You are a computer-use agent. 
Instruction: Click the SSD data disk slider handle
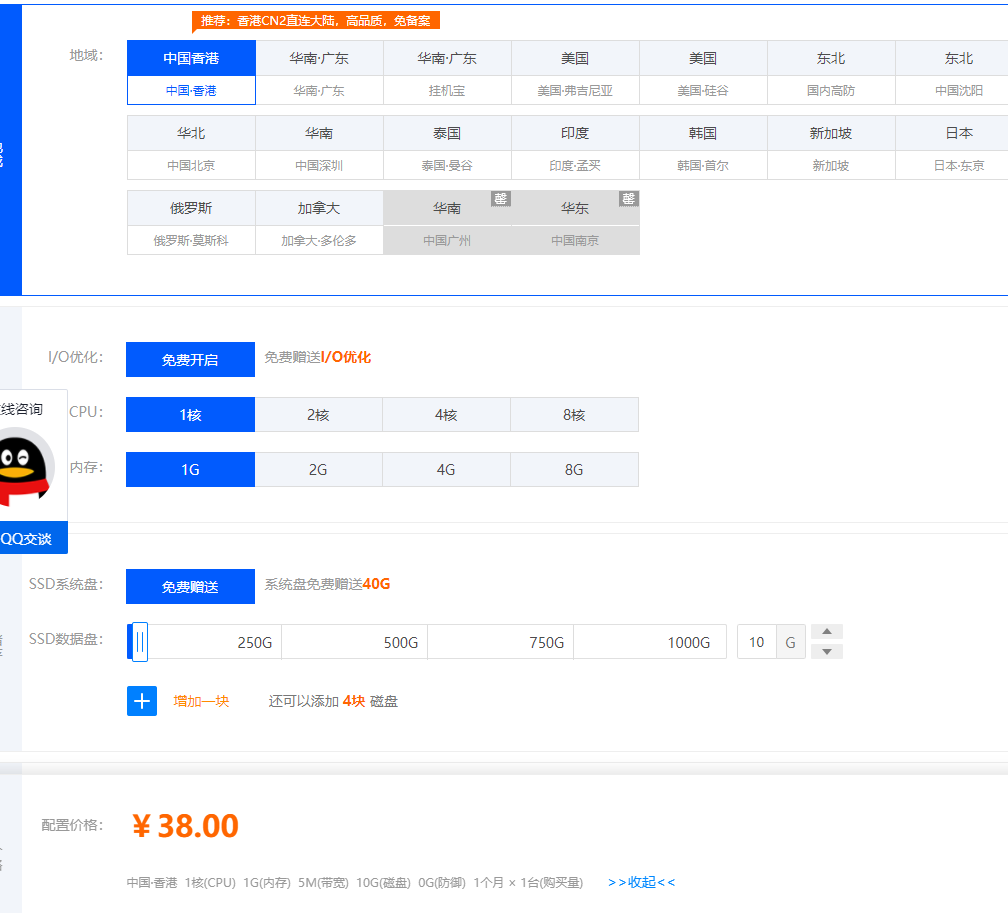[139, 642]
